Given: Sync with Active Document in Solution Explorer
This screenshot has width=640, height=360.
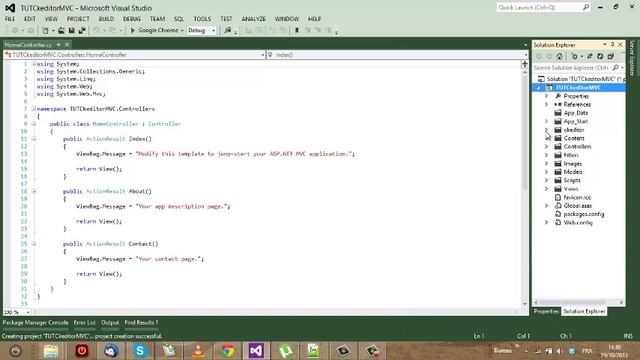Looking at the screenshot, I should pos(589,56).
